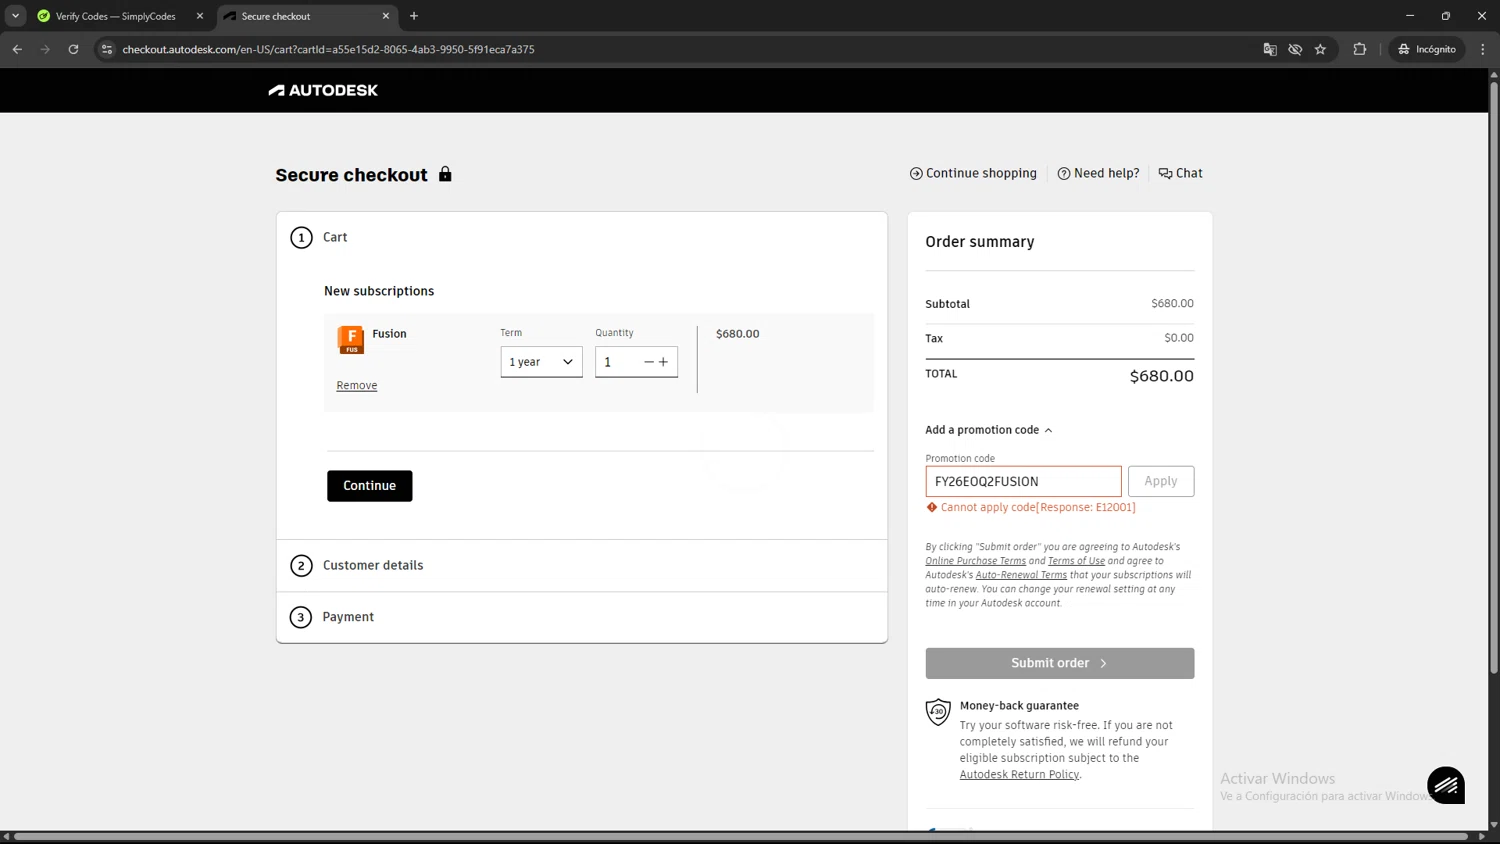Switch to the Verify Codes — SimplyCodes tab
Image resolution: width=1500 pixels, height=844 pixels.
tap(115, 16)
